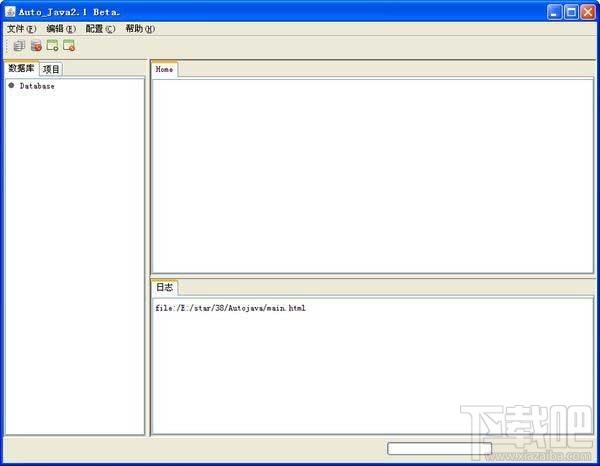This screenshot has height=466, width=600.
Task: Click the red database toolbar icon
Action: (x=36, y=46)
